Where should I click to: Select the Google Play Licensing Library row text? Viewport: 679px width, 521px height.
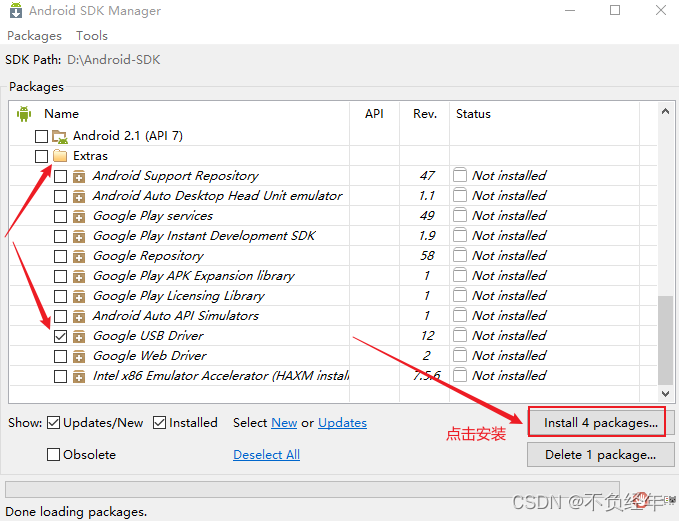(179, 296)
